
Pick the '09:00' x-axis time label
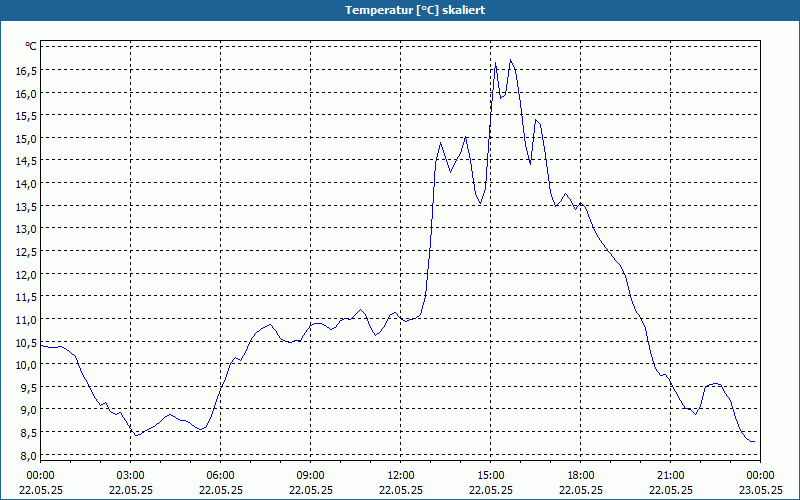pos(311,476)
